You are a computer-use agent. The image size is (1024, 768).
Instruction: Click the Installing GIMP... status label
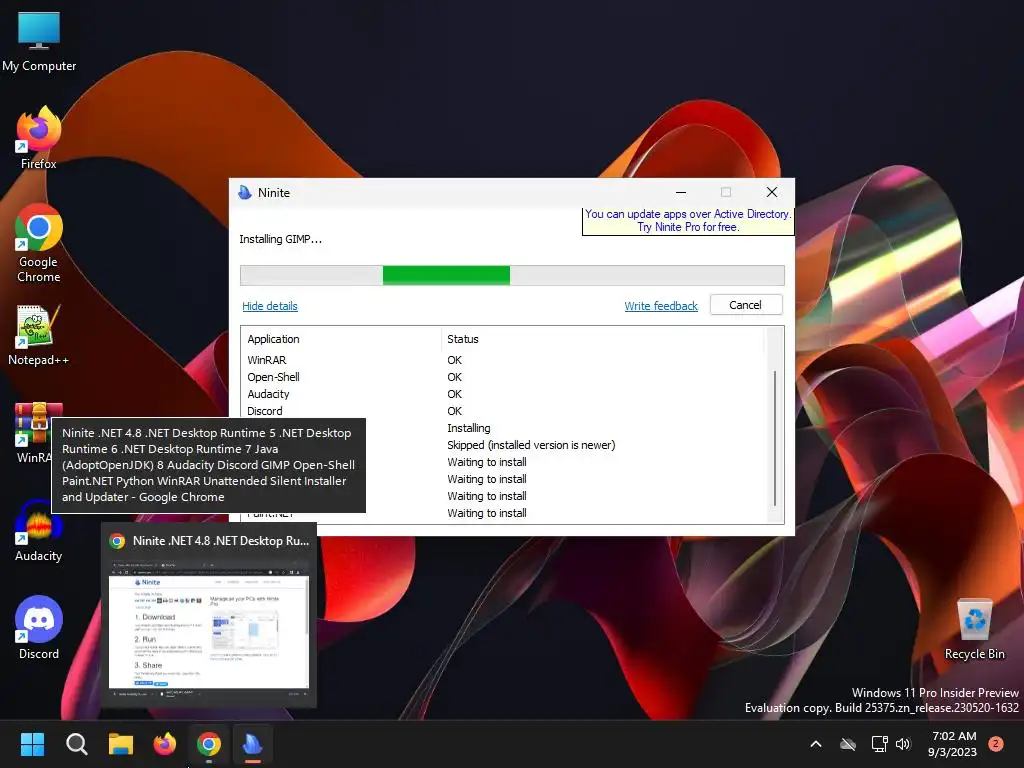point(280,239)
